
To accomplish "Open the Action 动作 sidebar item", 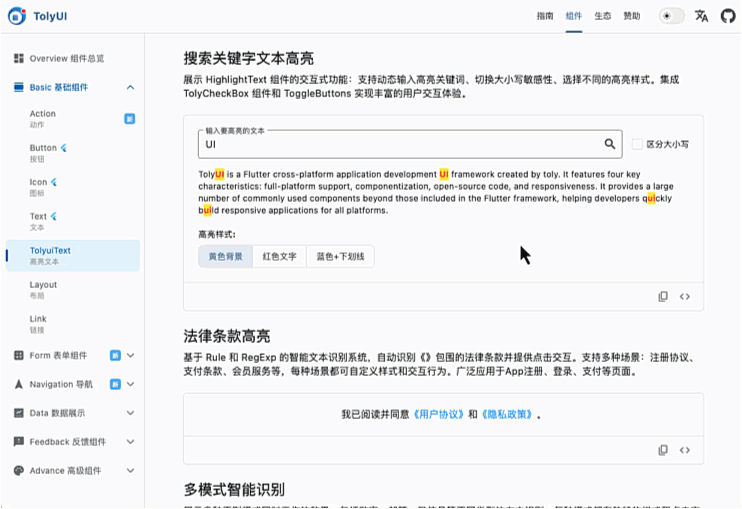I will point(73,119).
